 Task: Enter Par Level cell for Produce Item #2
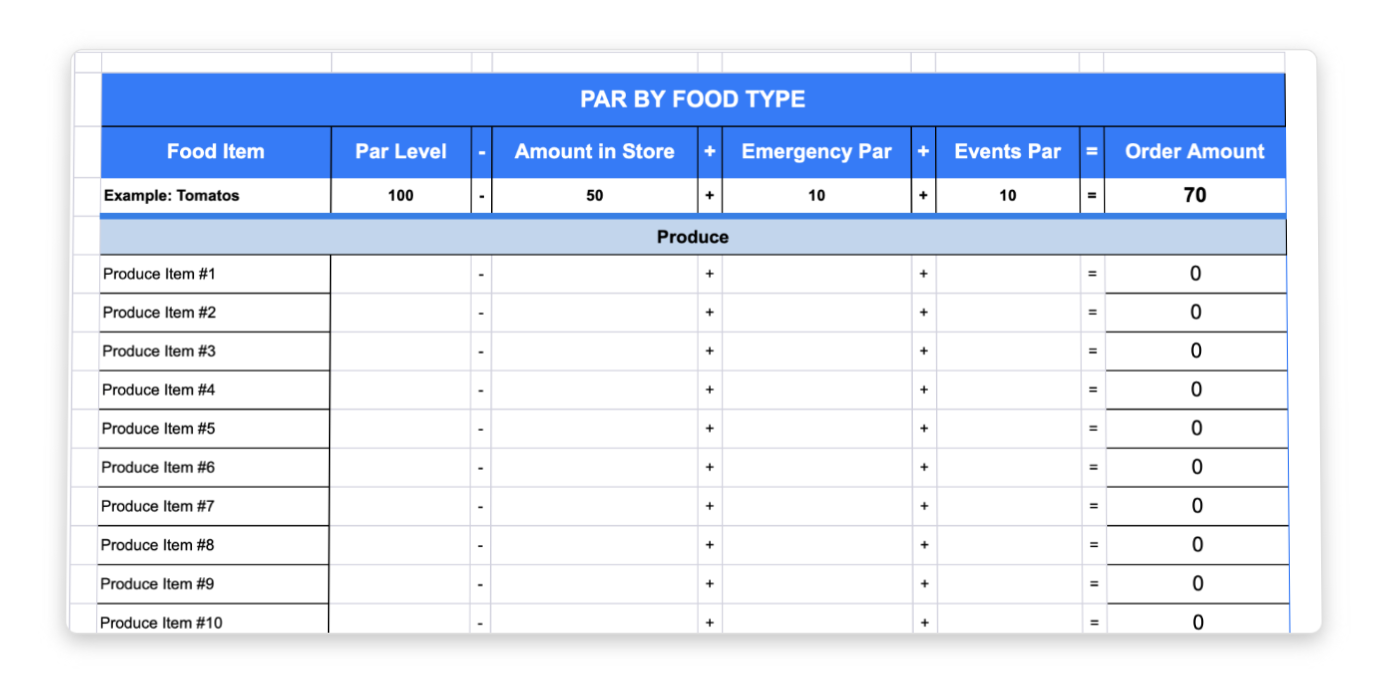(x=400, y=313)
